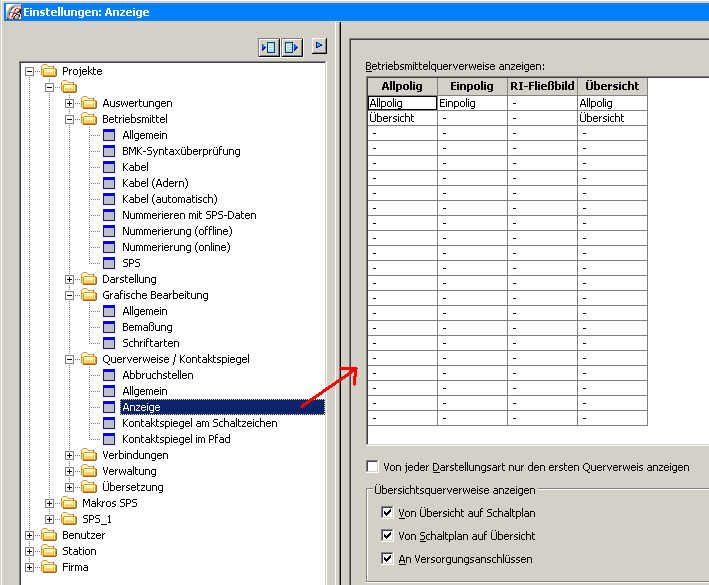Click the application icon in title bar
Image resolution: width=709 pixels, height=585 pixels.
[x=13, y=12]
